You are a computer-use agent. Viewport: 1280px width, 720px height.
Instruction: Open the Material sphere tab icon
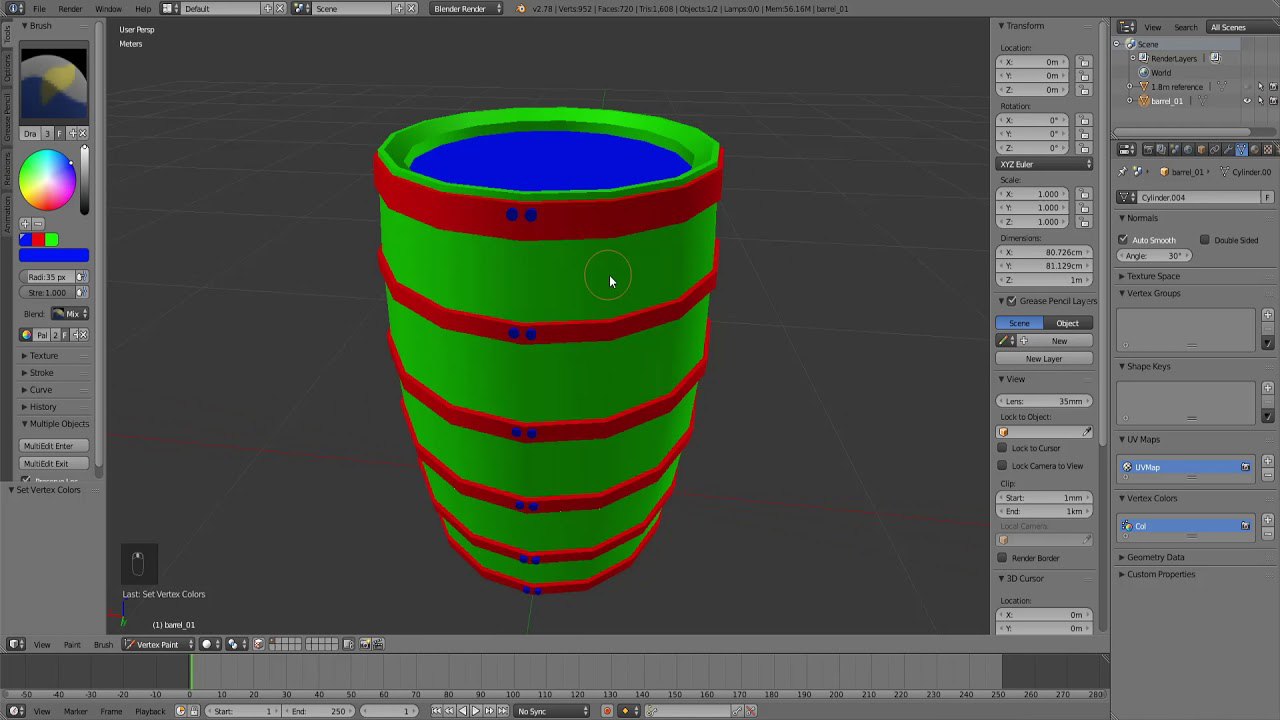(1255, 150)
